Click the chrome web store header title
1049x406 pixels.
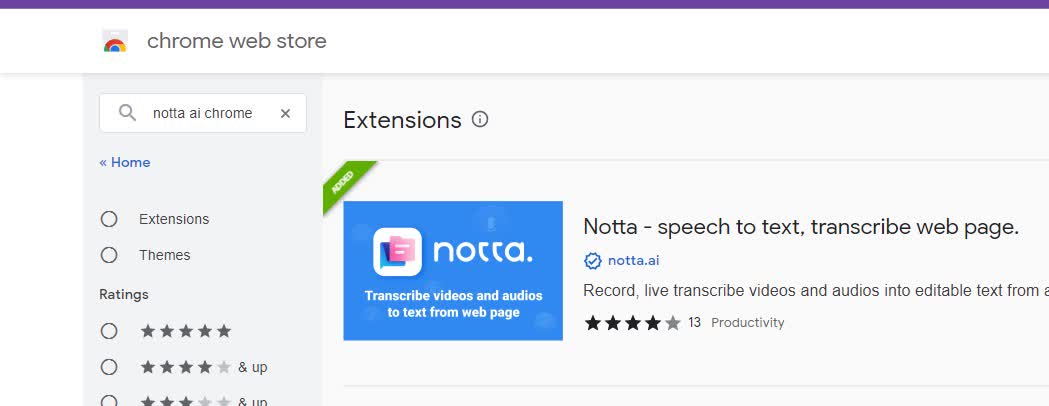click(237, 41)
